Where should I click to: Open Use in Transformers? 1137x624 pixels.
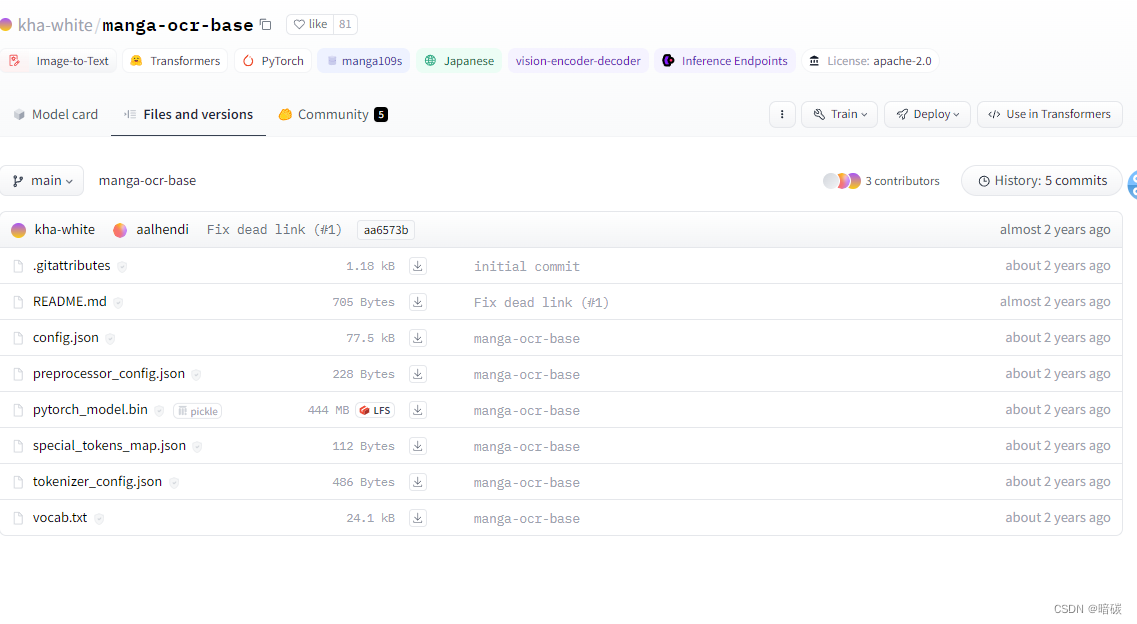(1049, 115)
